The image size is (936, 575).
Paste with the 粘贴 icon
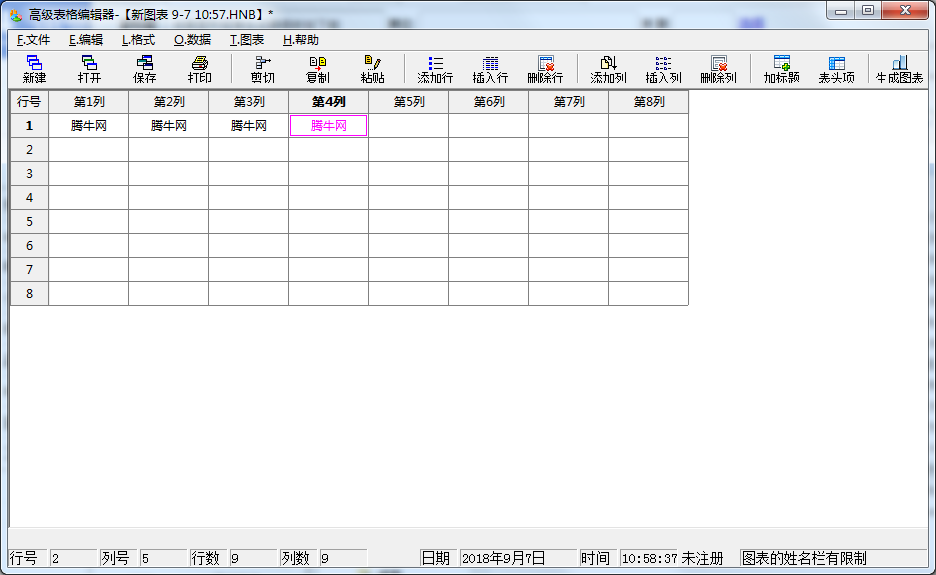click(x=372, y=69)
